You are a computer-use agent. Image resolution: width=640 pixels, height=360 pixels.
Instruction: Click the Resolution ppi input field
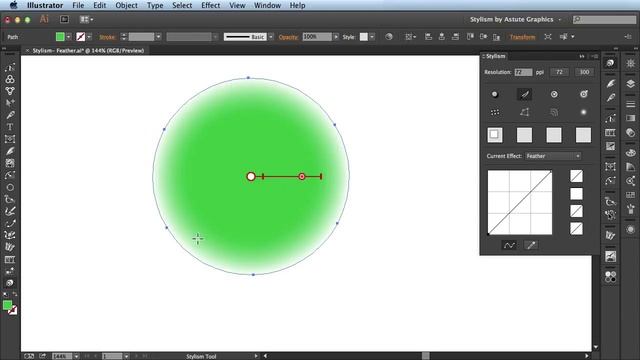(x=523, y=72)
